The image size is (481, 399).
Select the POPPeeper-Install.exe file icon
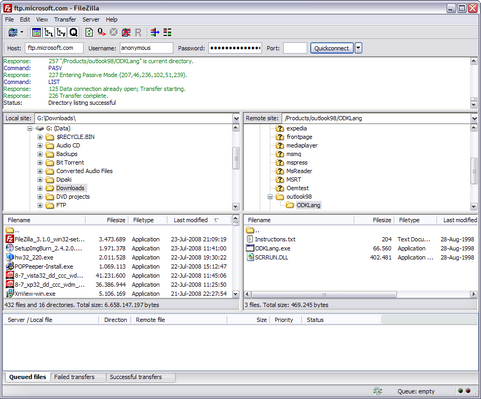tap(10, 266)
